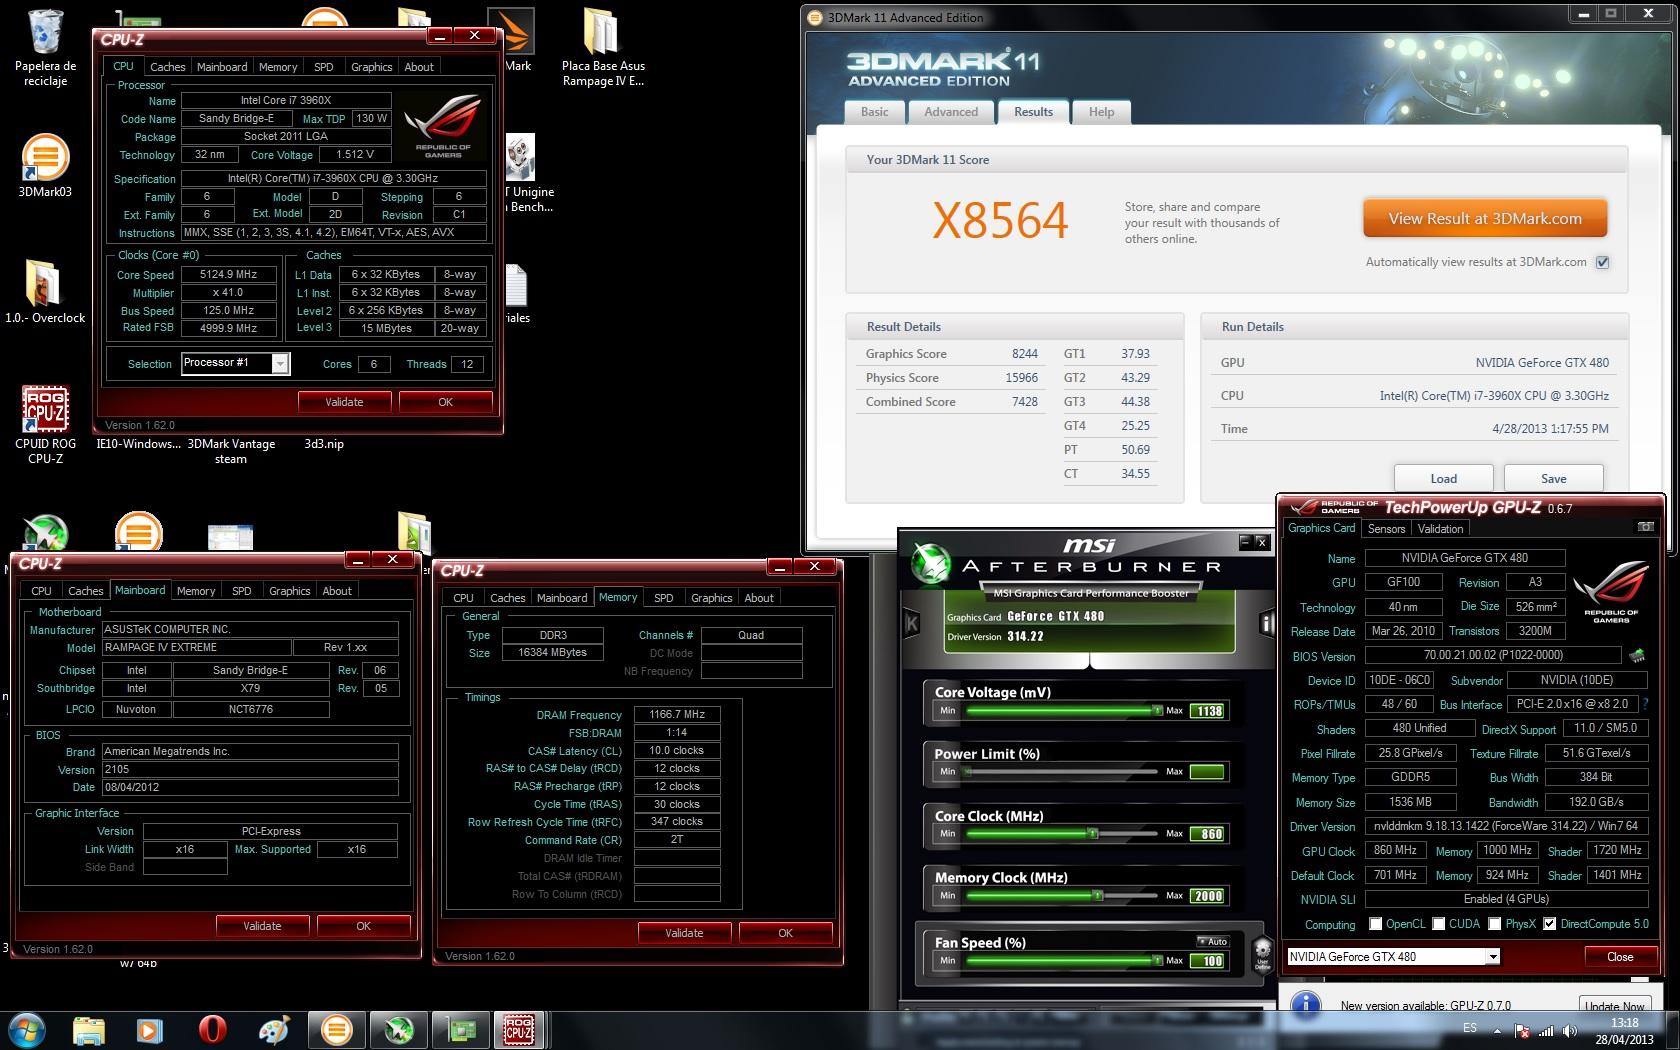Open Graphics tab in CPU-Z Mainboard window
Image resolution: width=1680 pixels, height=1050 pixels.
coord(289,591)
